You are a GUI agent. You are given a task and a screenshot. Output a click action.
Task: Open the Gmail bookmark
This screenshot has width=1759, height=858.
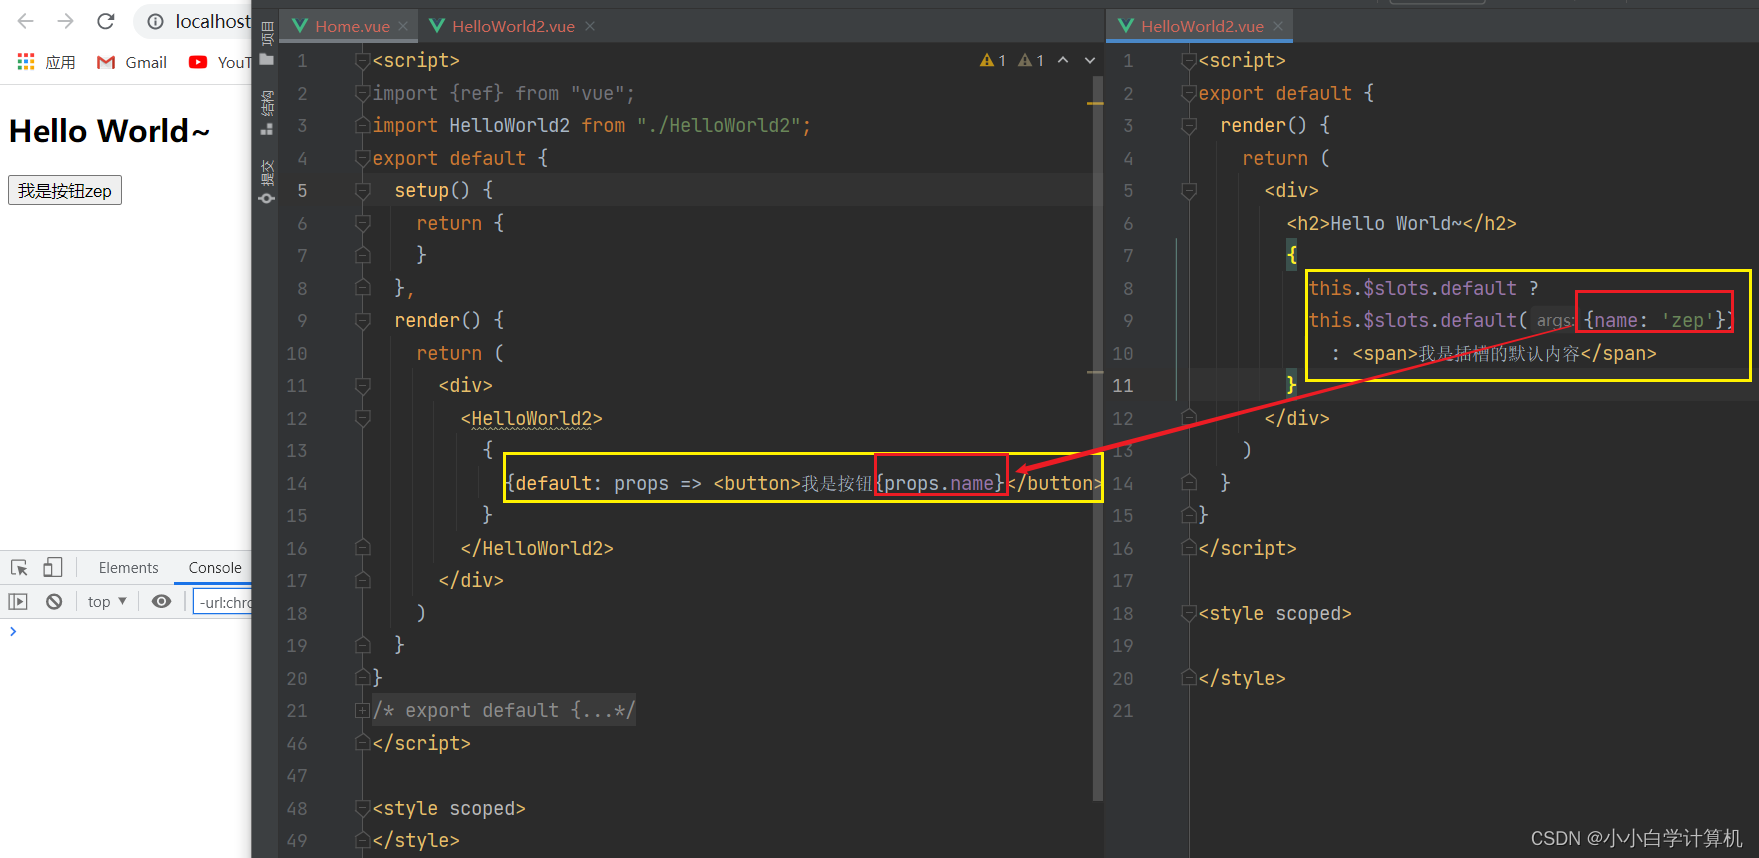(132, 62)
